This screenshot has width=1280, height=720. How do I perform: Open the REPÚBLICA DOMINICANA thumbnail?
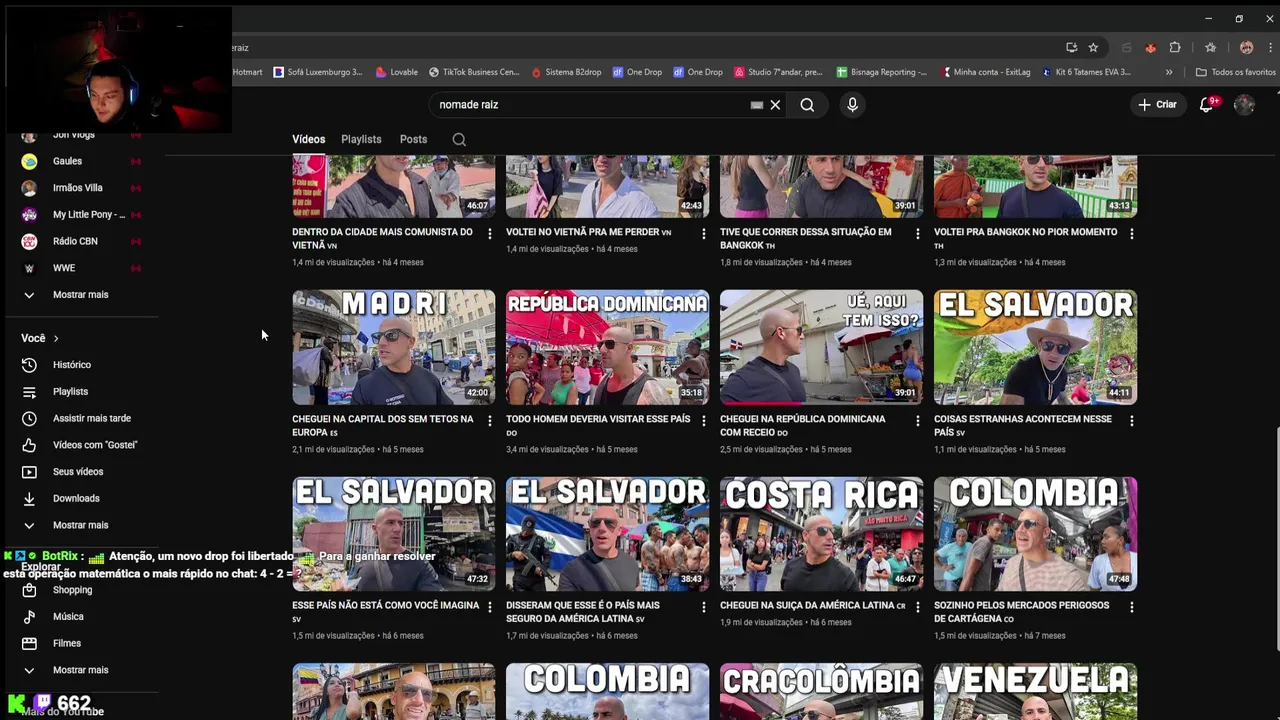[x=607, y=347]
